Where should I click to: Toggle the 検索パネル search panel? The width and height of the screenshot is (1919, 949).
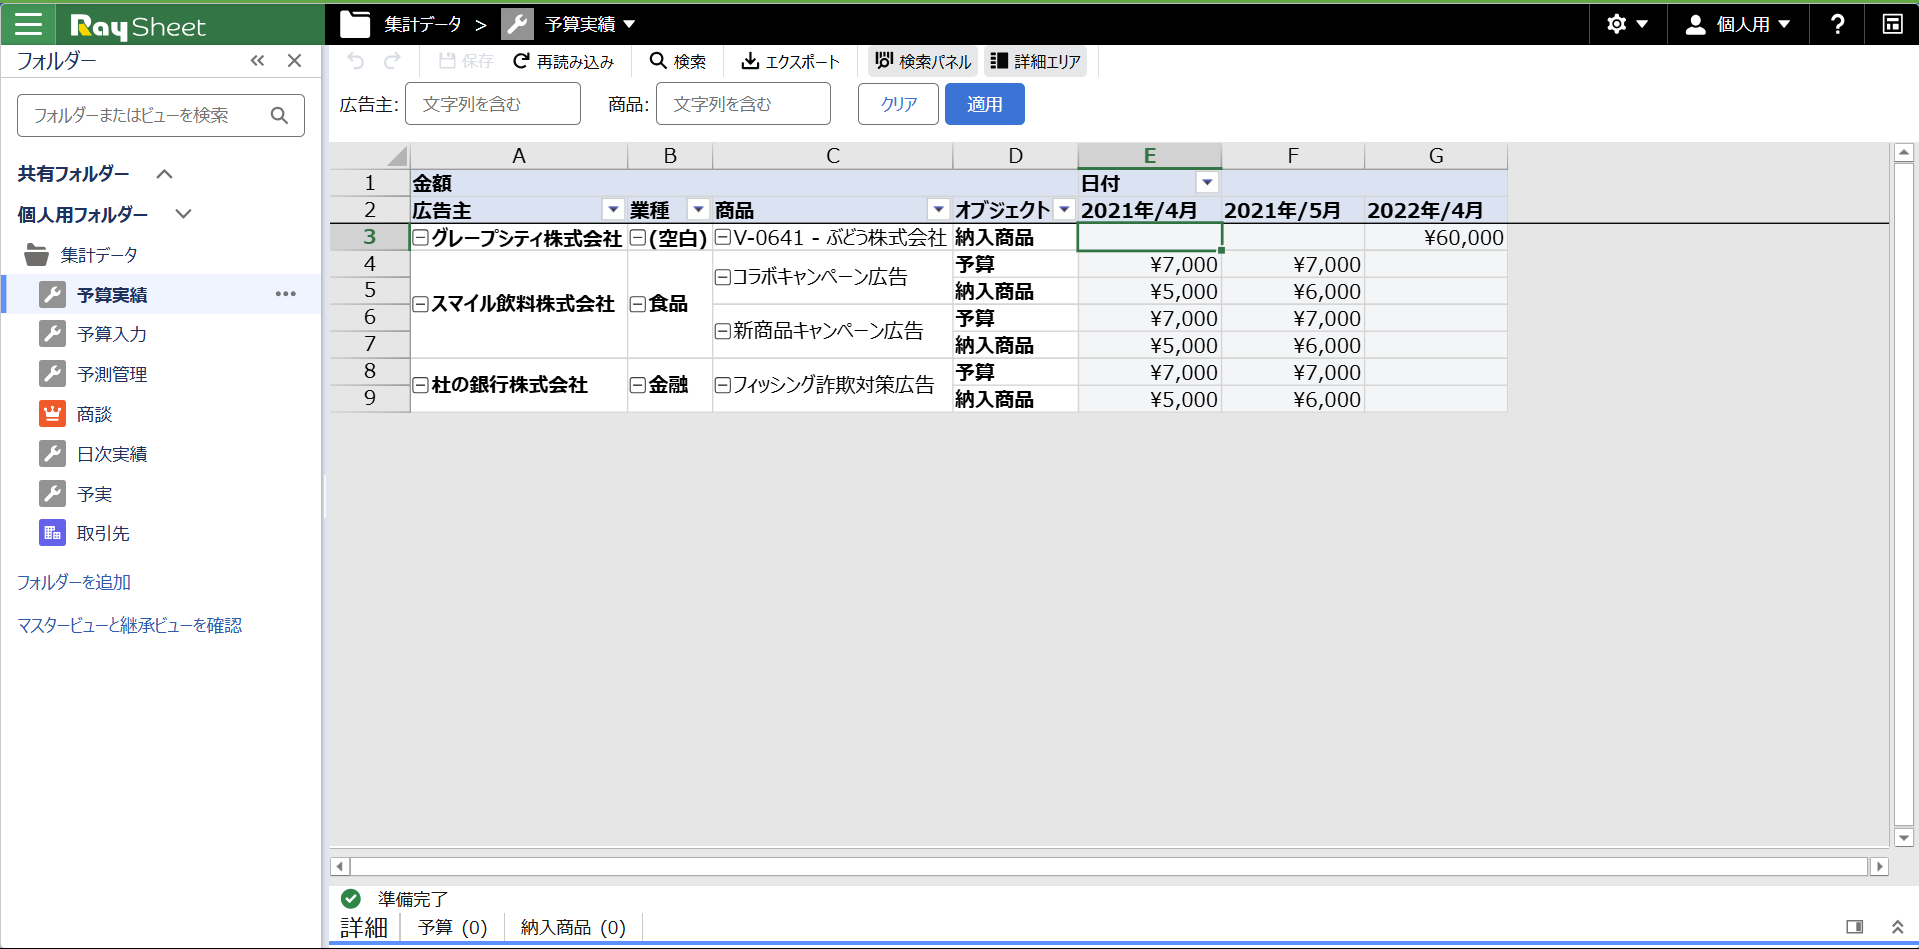point(923,61)
